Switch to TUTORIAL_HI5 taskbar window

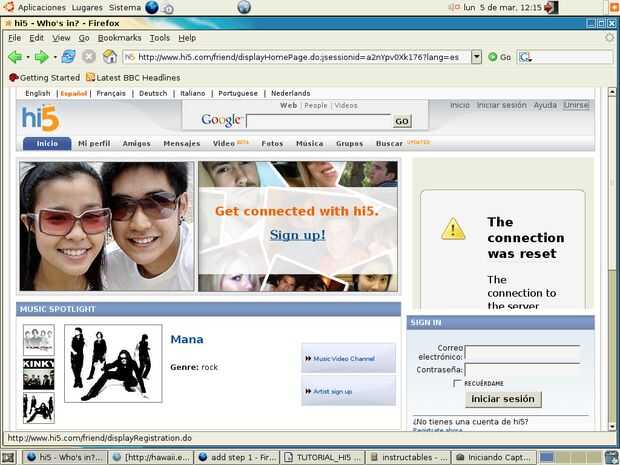click(x=323, y=457)
